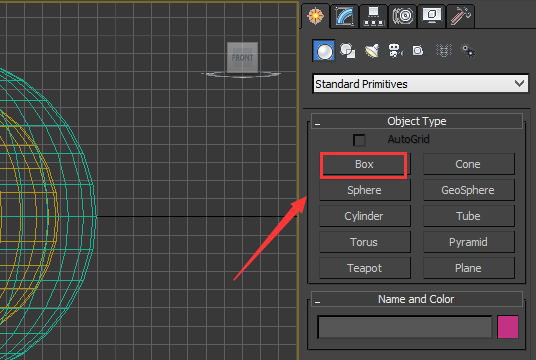This screenshot has width=536, height=360.
Task: Select the Helpers category icon
Action: [418, 51]
